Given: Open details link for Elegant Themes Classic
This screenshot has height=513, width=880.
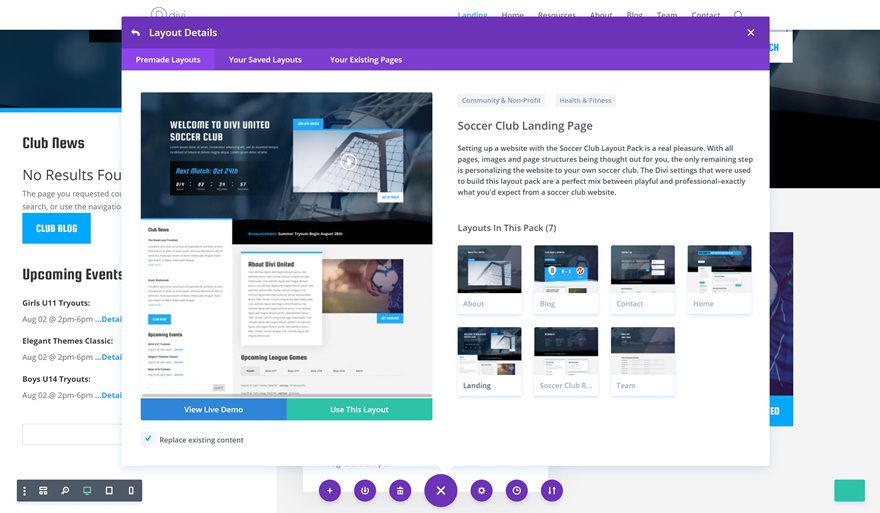Looking at the screenshot, I should 108,357.
